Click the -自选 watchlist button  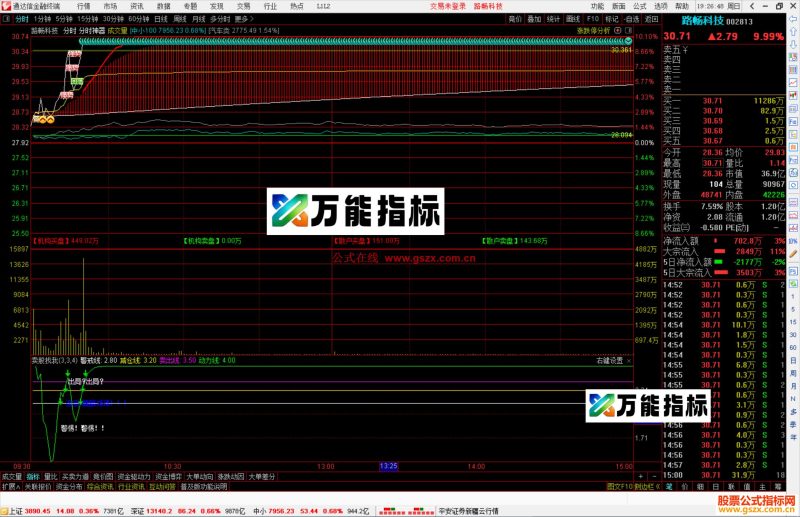pos(632,19)
